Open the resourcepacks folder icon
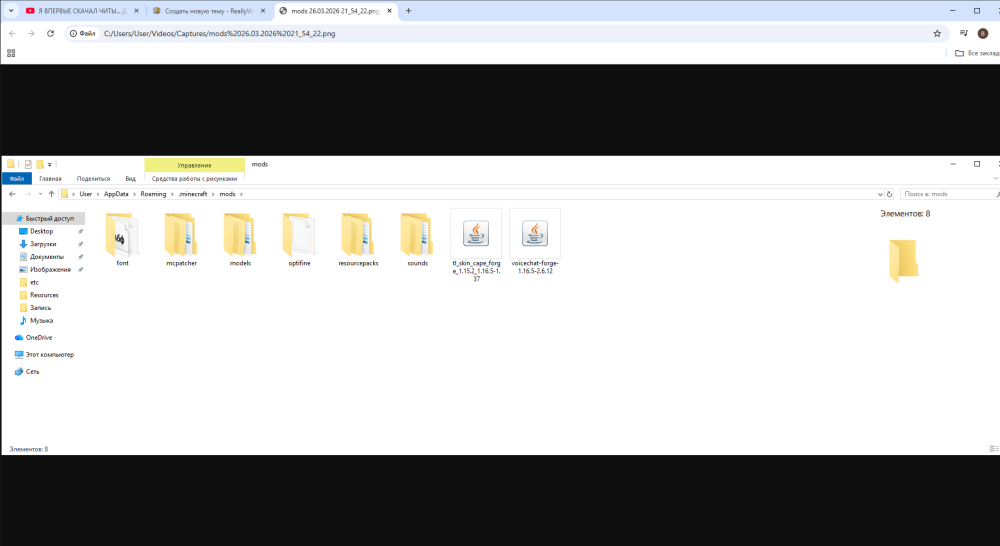Screen dimensions: 1000x546 [x=358, y=235]
